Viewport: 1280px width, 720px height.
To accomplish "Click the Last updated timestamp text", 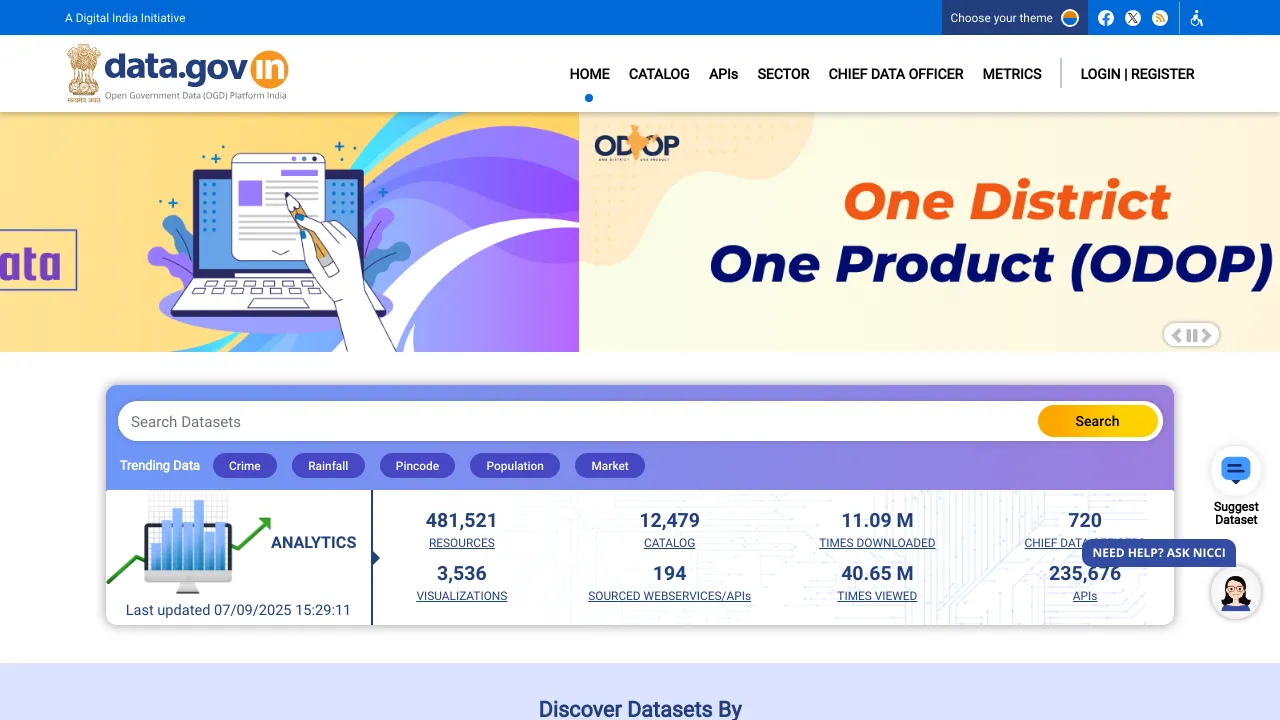I will click(238, 610).
